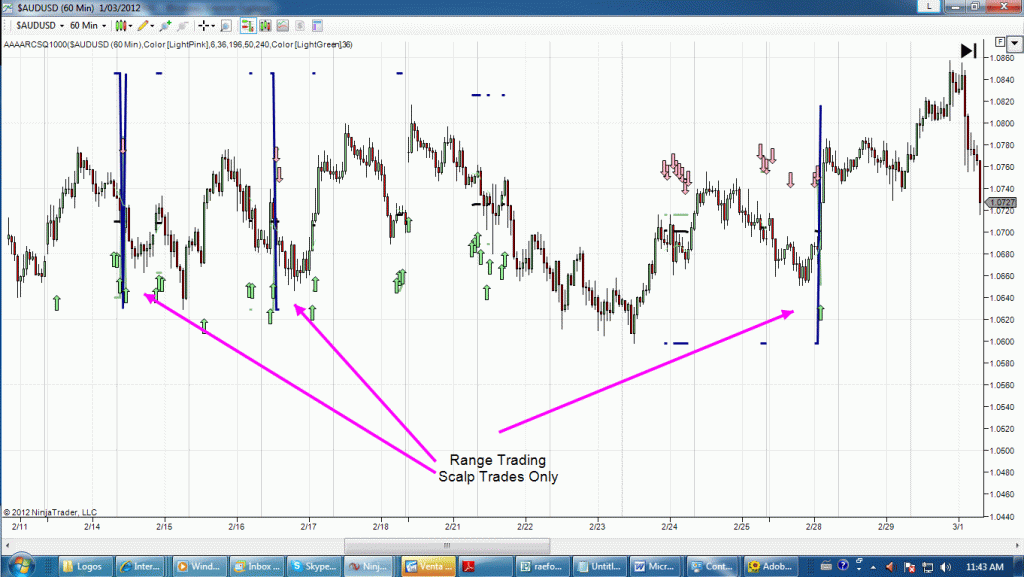Viewport: 1024px width, 577px height.
Task: Open the Windows Start button
Action: pos(20,565)
